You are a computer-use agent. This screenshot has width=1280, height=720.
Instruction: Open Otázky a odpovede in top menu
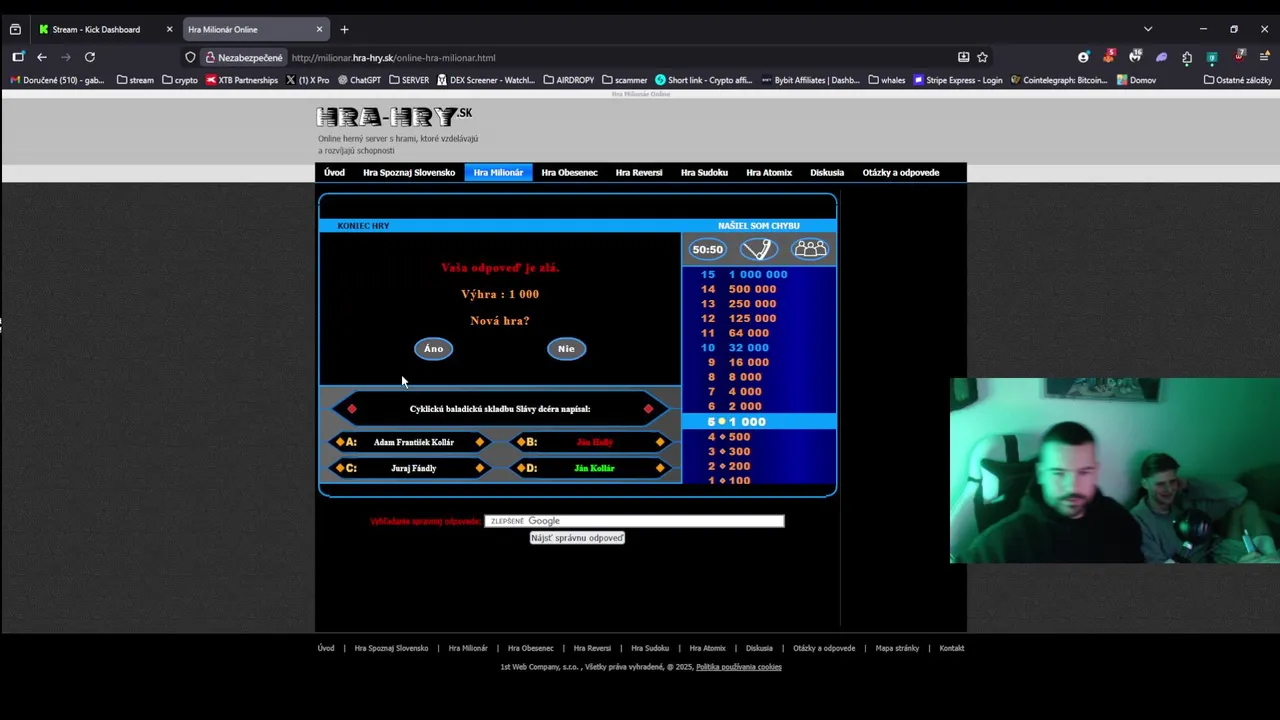(901, 172)
